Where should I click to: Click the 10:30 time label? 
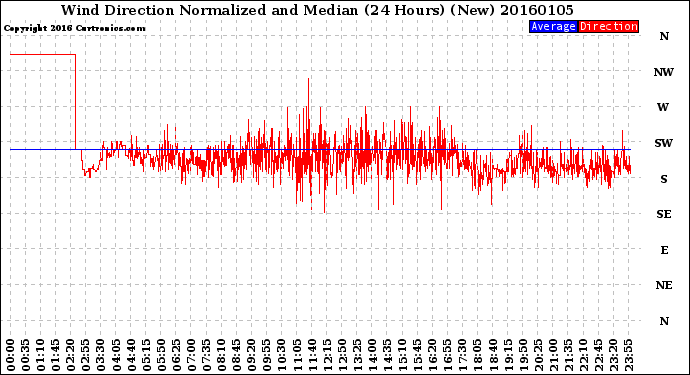(x=282, y=355)
